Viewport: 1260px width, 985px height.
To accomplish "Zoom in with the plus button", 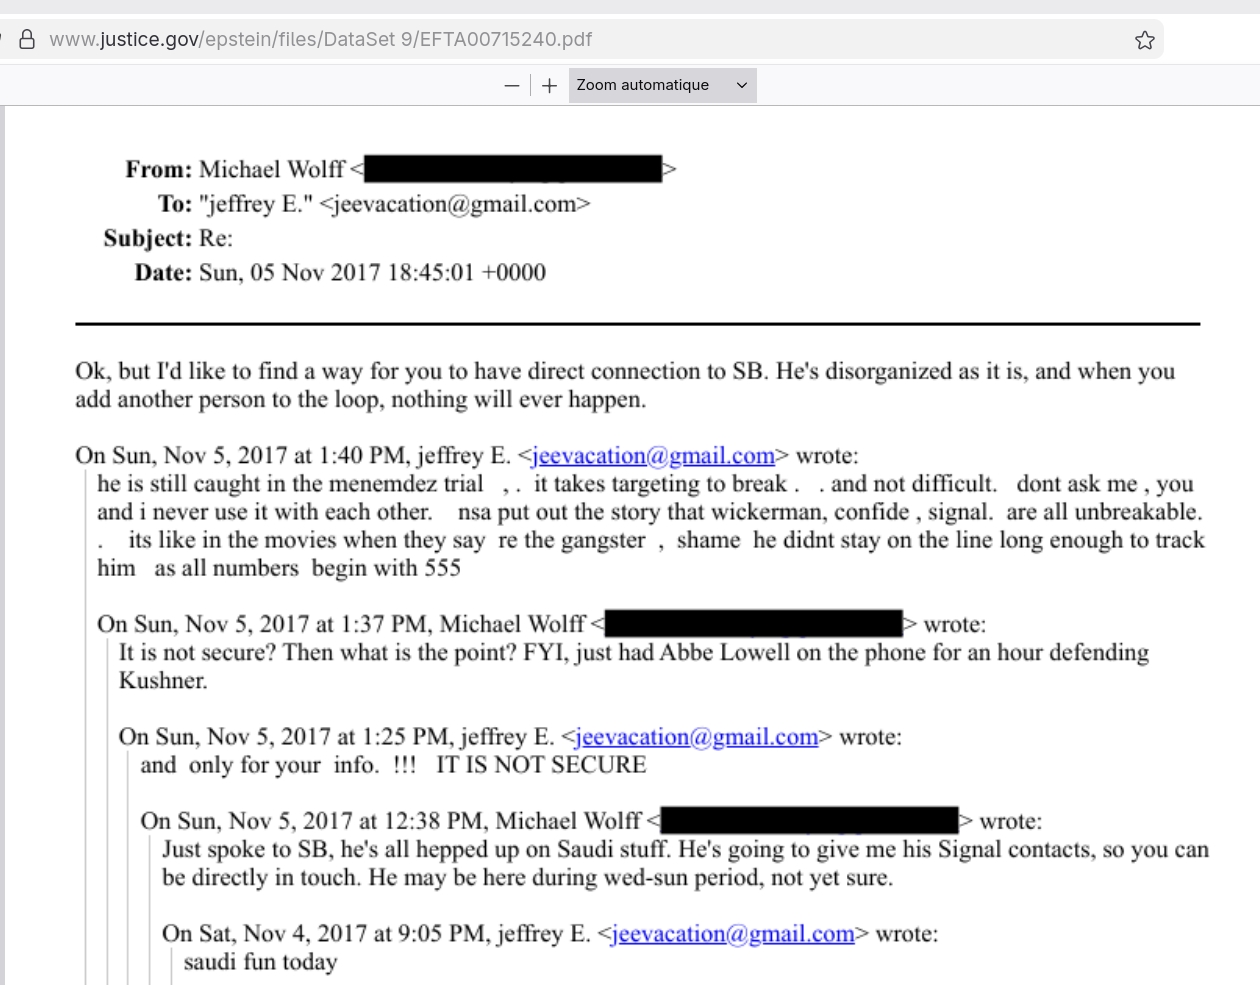I will [x=549, y=86].
